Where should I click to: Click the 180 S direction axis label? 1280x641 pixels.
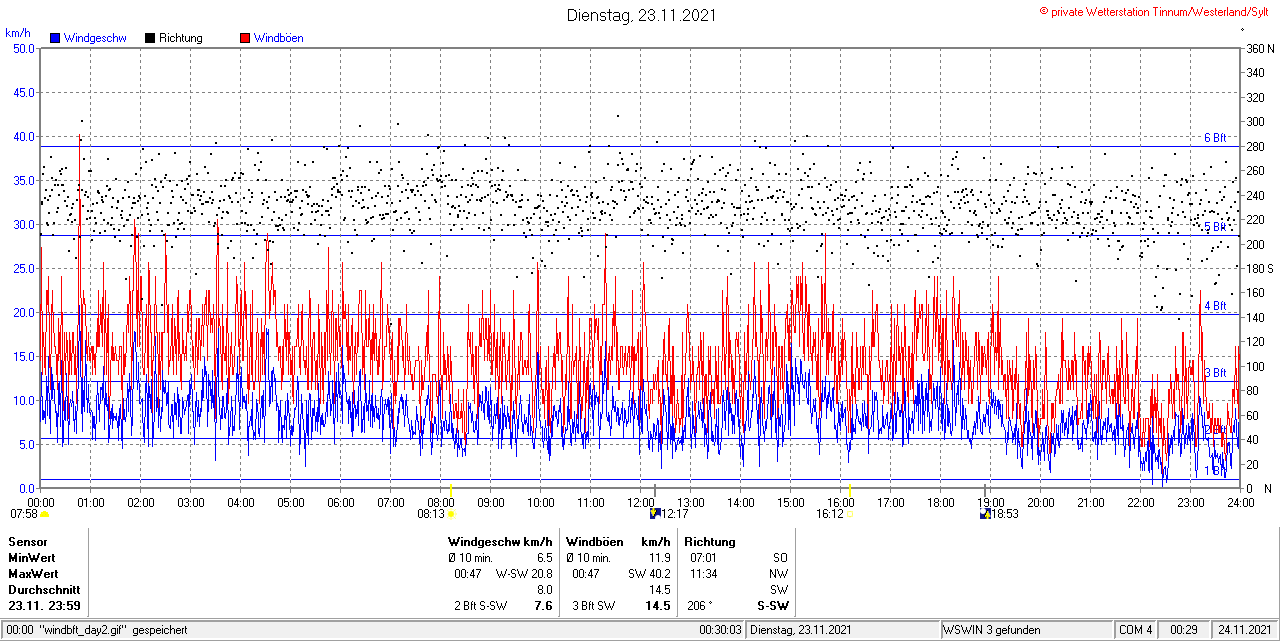(1258, 268)
